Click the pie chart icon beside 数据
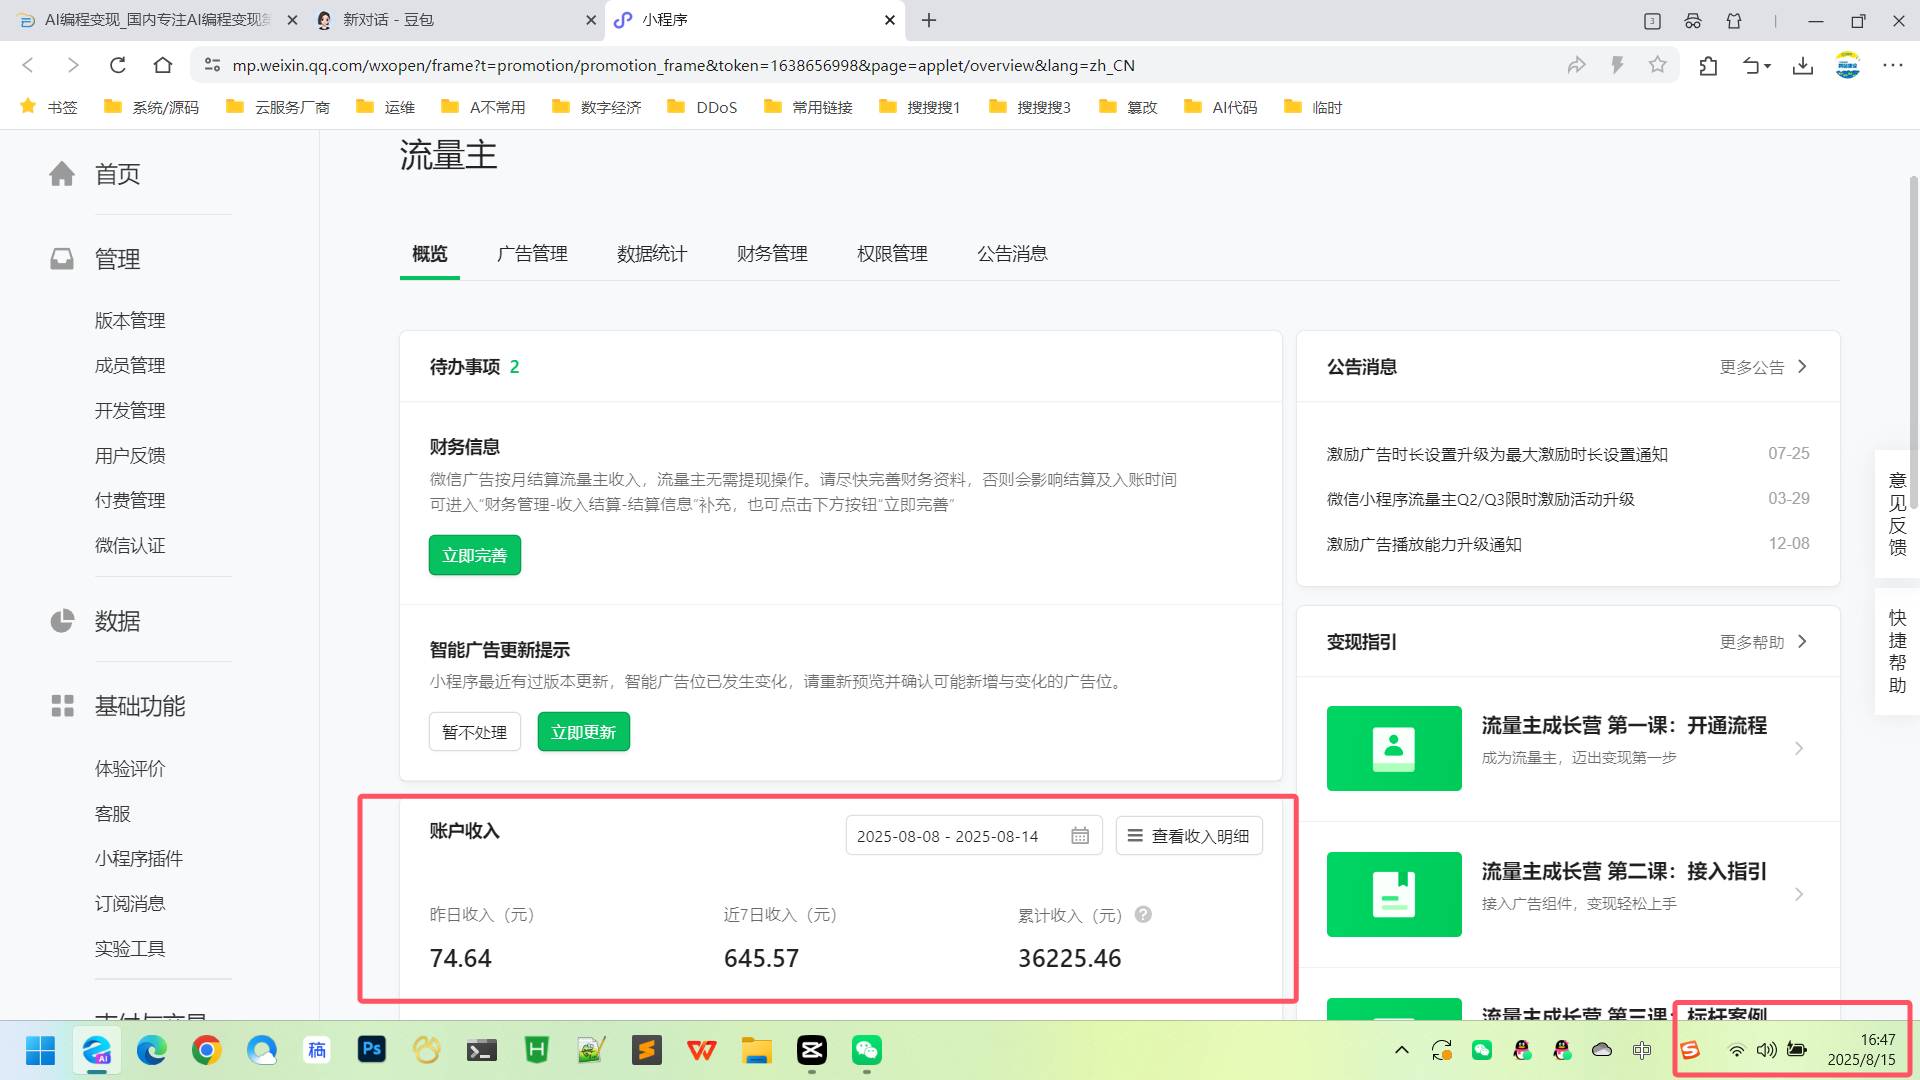Image resolution: width=1920 pixels, height=1080 pixels. point(62,621)
